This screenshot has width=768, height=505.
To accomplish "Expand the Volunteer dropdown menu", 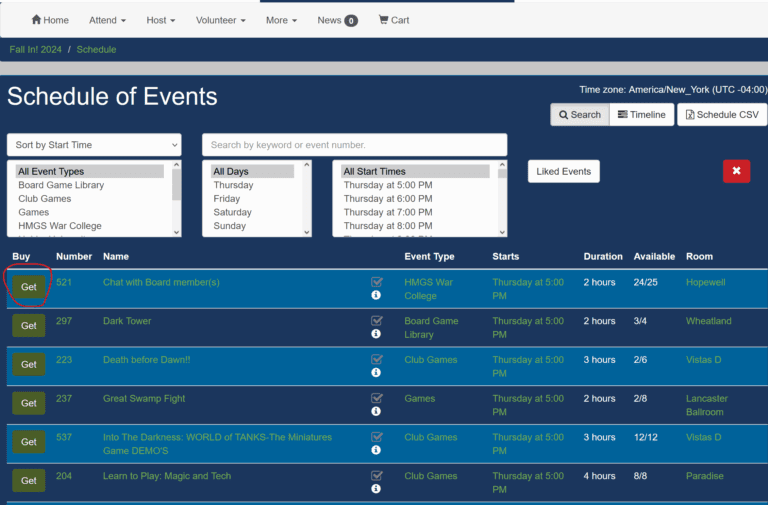I will (x=220, y=20).
